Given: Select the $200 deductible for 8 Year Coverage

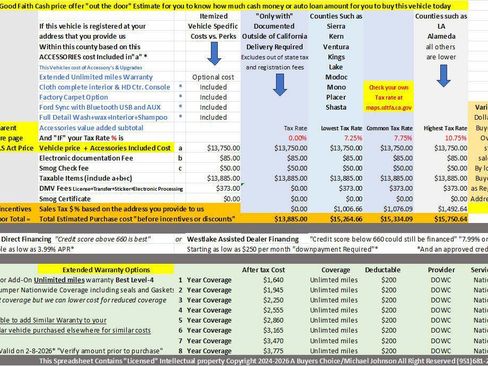Looking at the screenshot, I should tap(389, 351).
